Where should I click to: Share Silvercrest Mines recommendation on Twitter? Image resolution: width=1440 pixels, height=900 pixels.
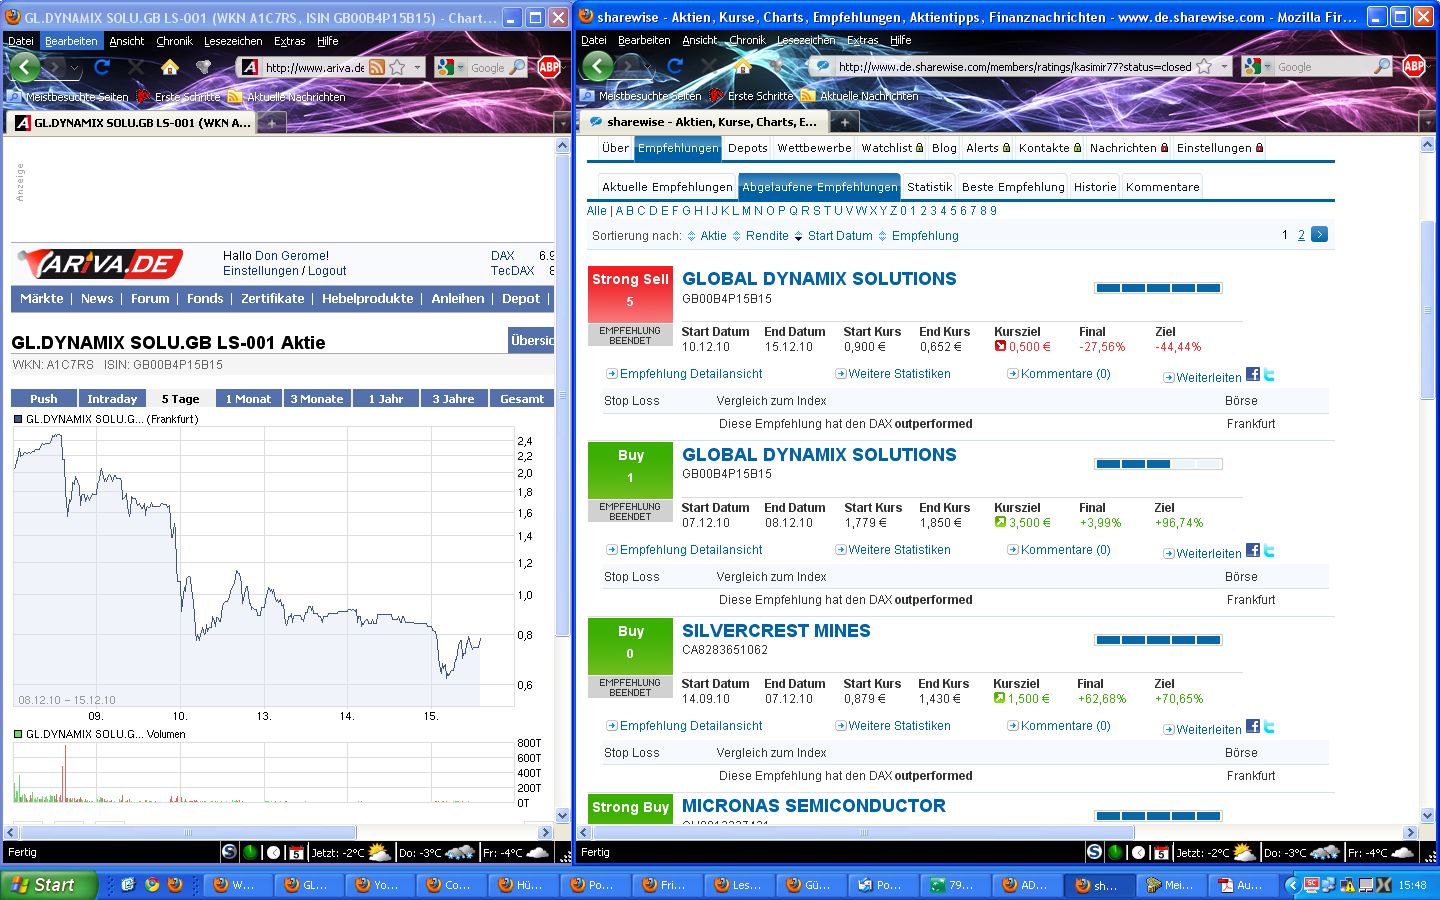[x=1269, y=727]
